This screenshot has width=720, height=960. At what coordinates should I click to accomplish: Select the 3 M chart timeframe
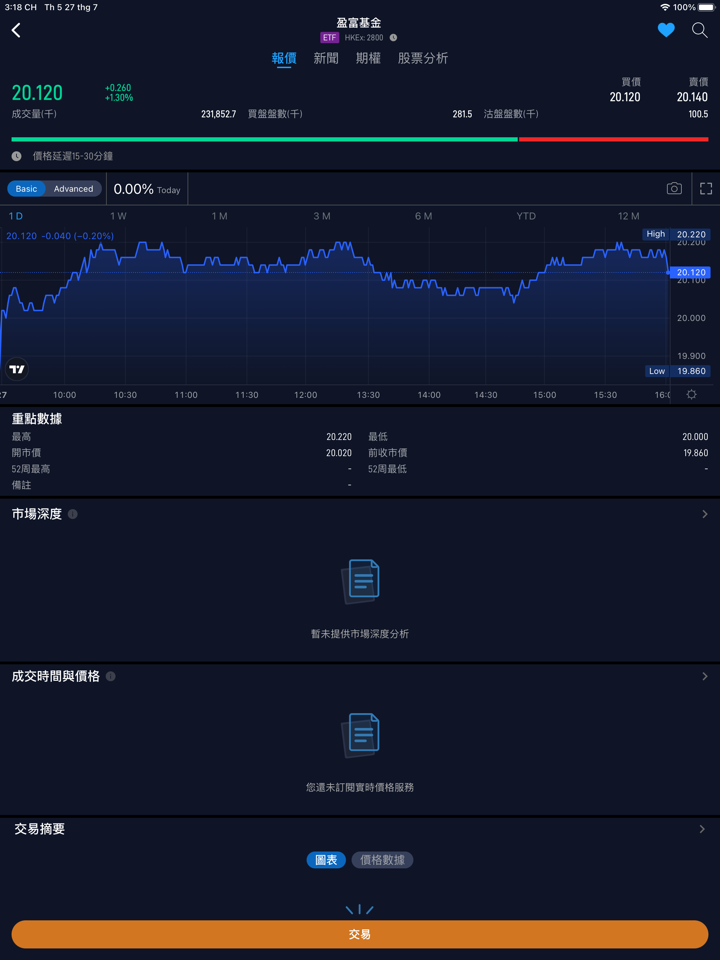321,216
